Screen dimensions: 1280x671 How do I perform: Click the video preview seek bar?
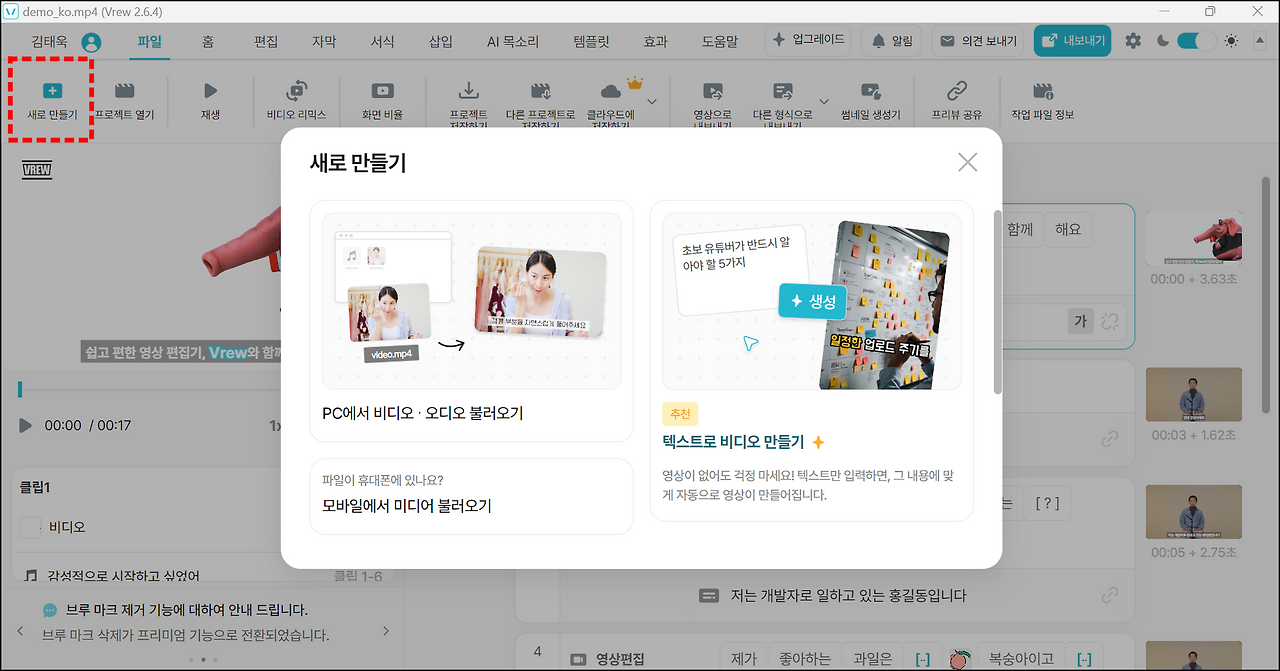pyautogui.click(x=150, y=389)
